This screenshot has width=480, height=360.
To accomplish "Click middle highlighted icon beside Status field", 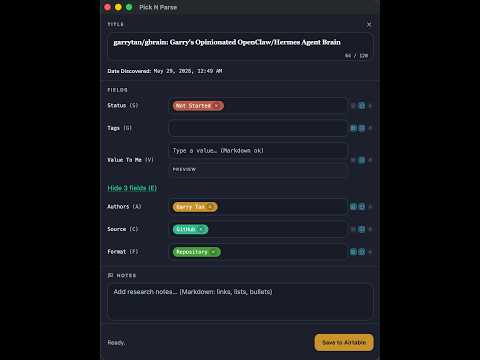I will (361, 106).
